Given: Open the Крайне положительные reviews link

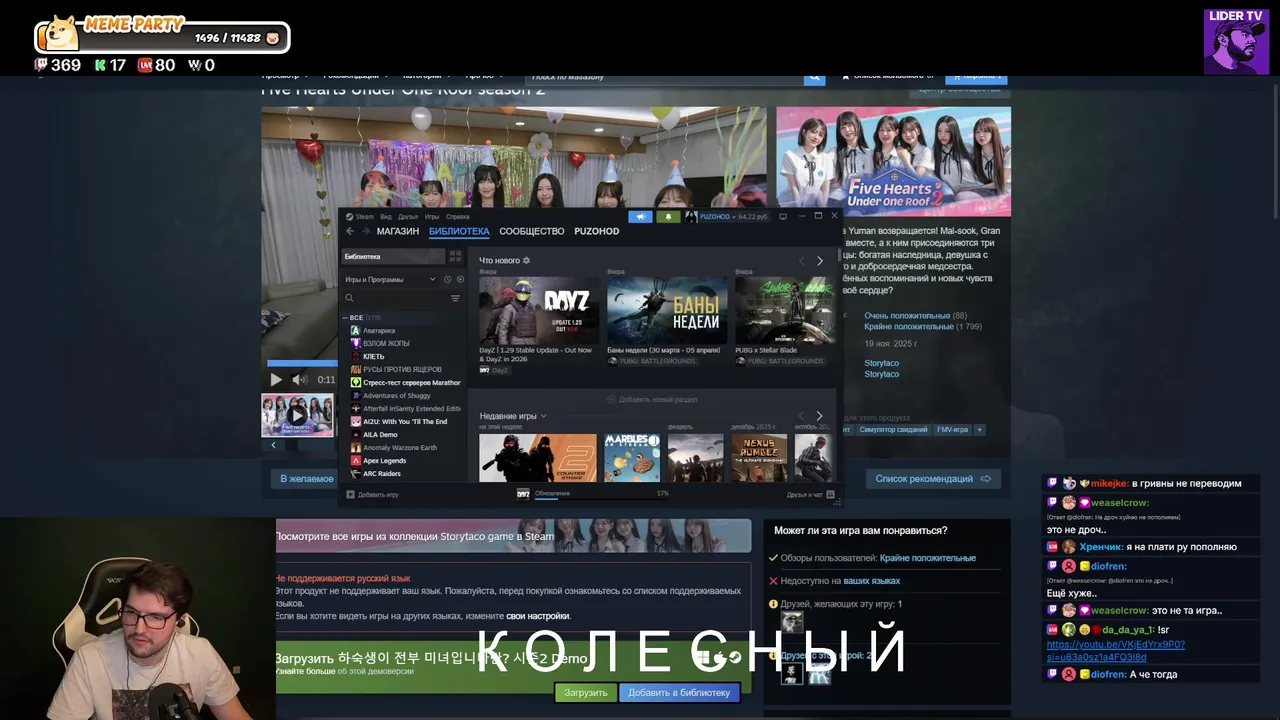Looking at the screenshot, I should [908, 327].
